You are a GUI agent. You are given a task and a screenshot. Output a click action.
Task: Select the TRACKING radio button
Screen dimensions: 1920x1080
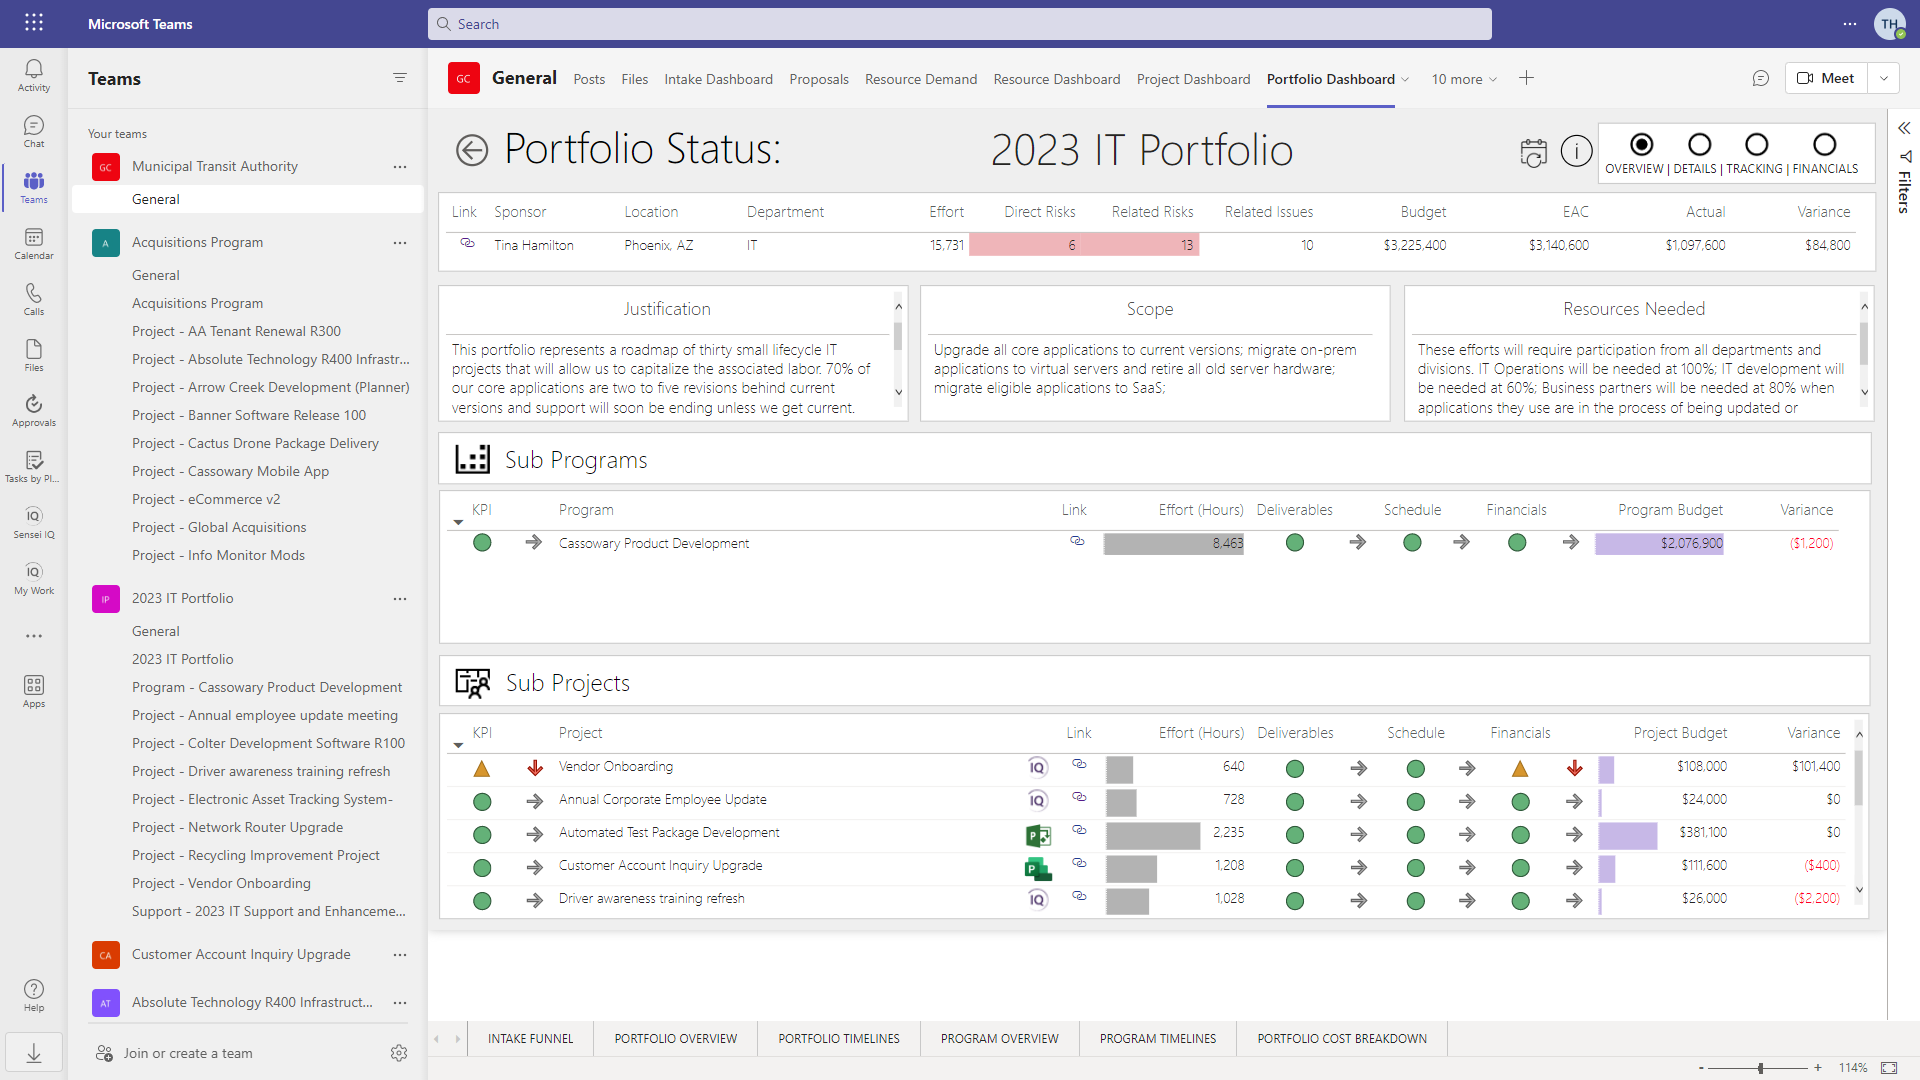coord(1756,145)
